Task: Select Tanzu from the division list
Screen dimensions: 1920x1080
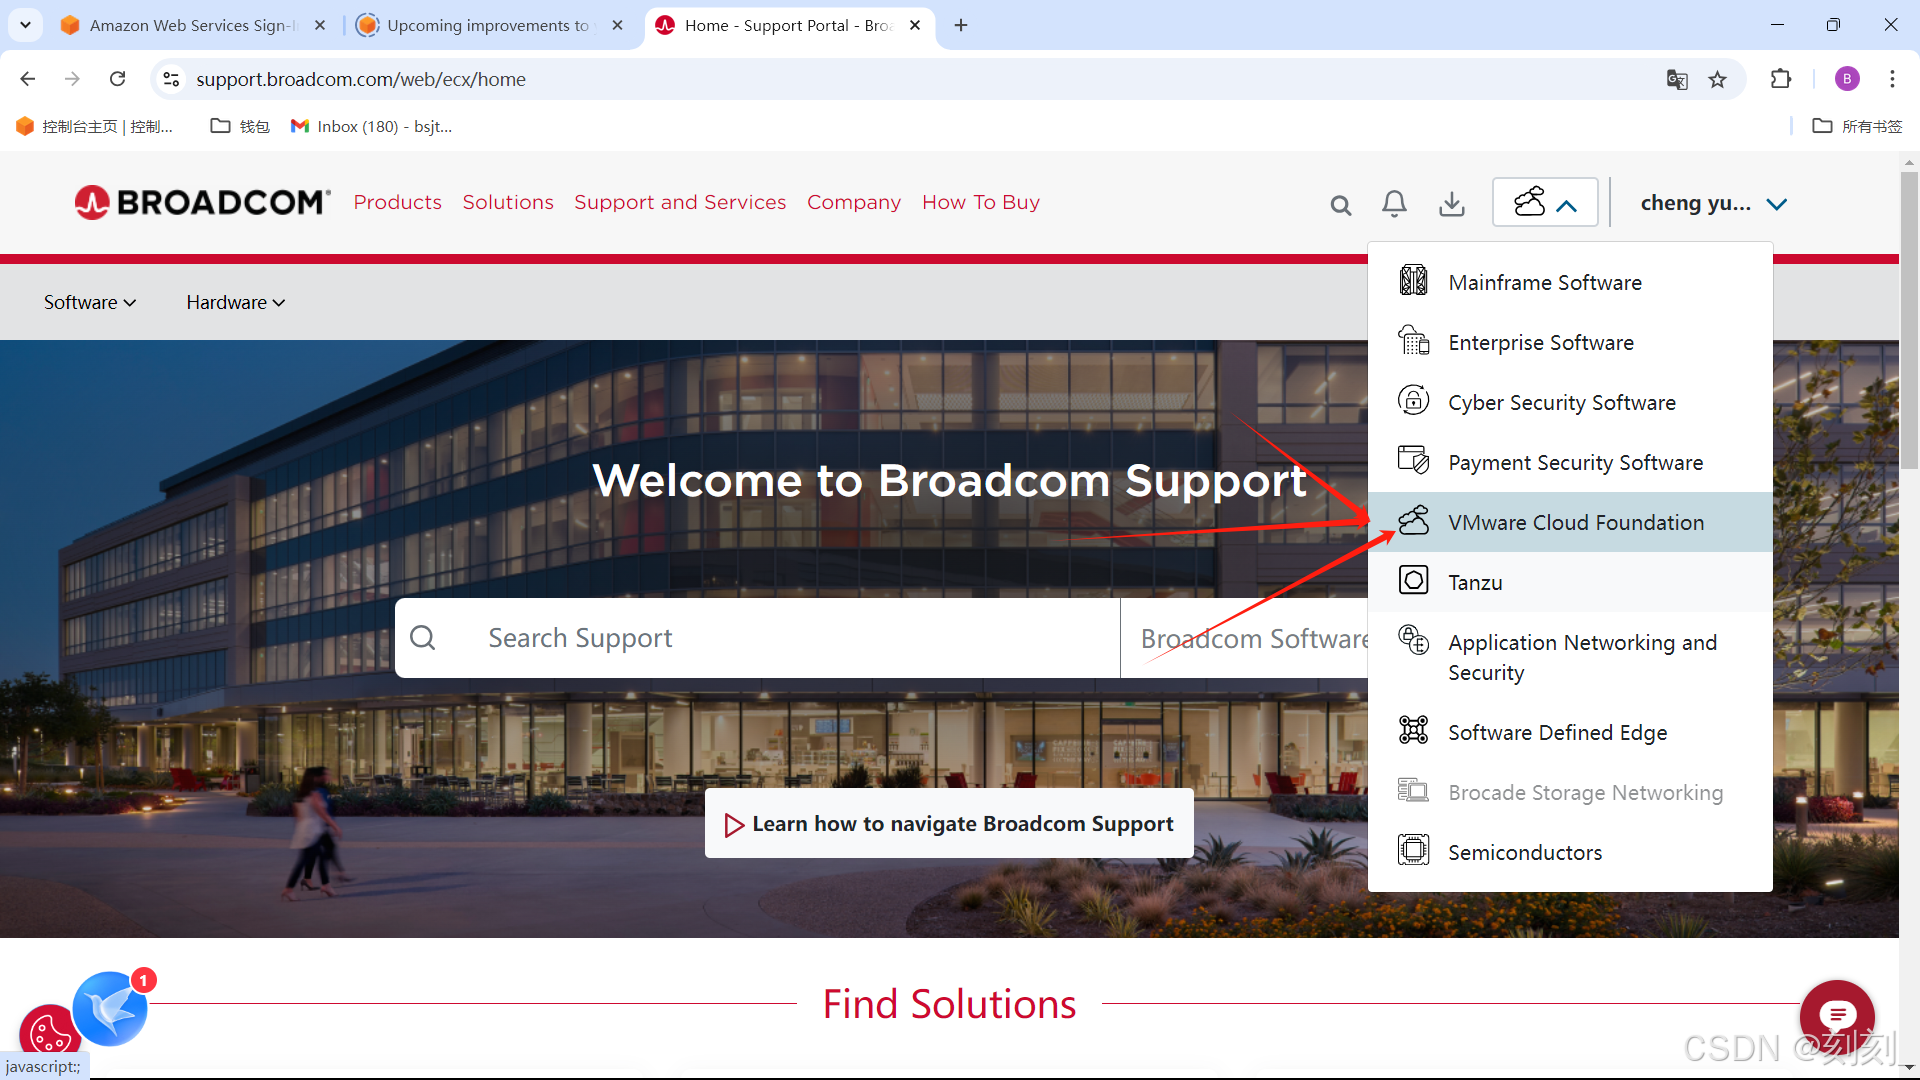Action: pos(1570,582)
